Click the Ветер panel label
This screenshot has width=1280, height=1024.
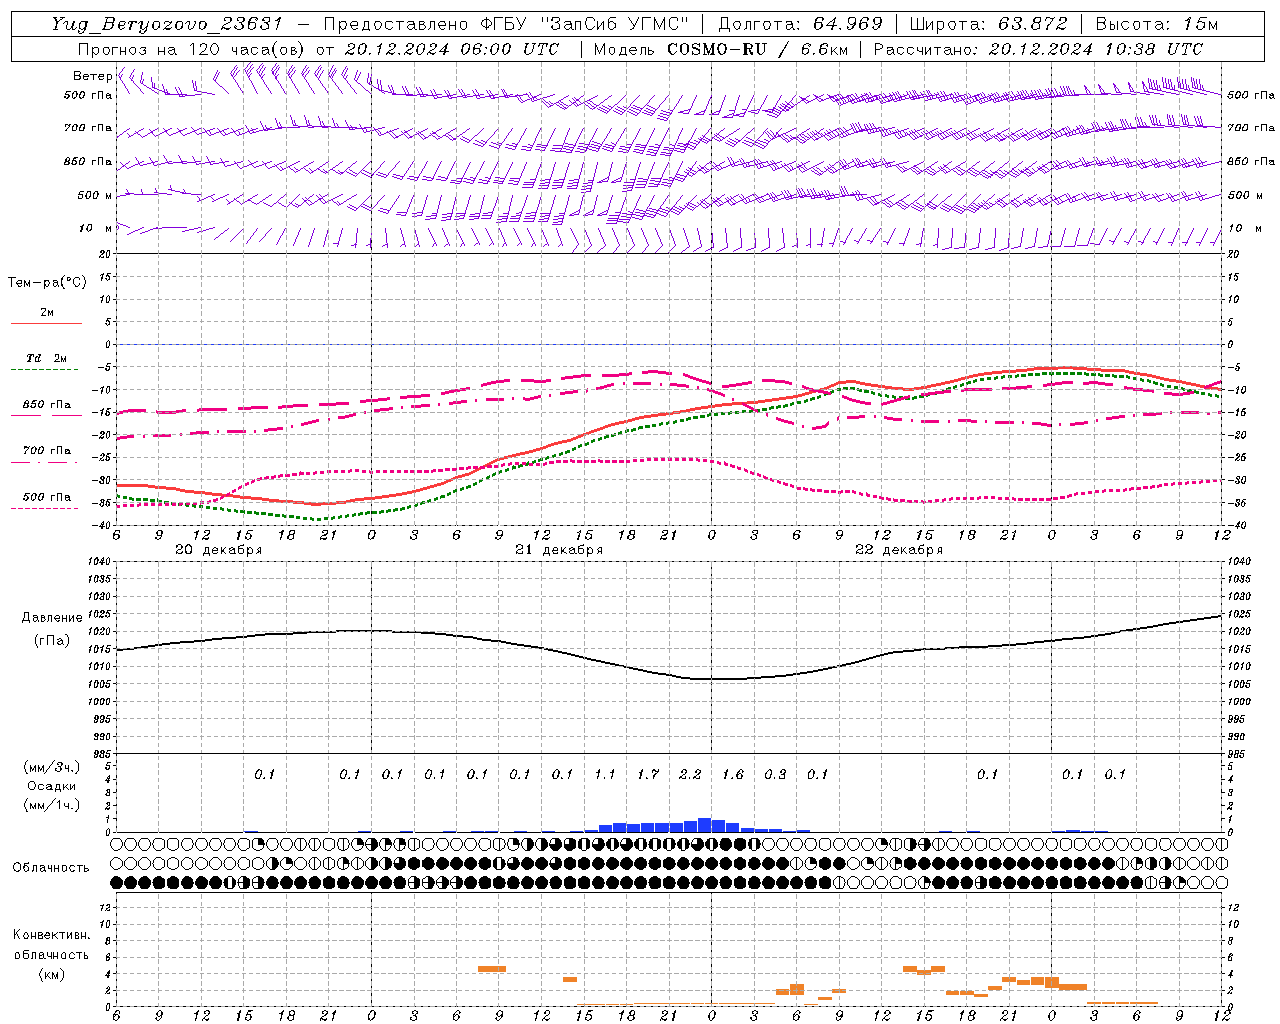click(92, 76)
